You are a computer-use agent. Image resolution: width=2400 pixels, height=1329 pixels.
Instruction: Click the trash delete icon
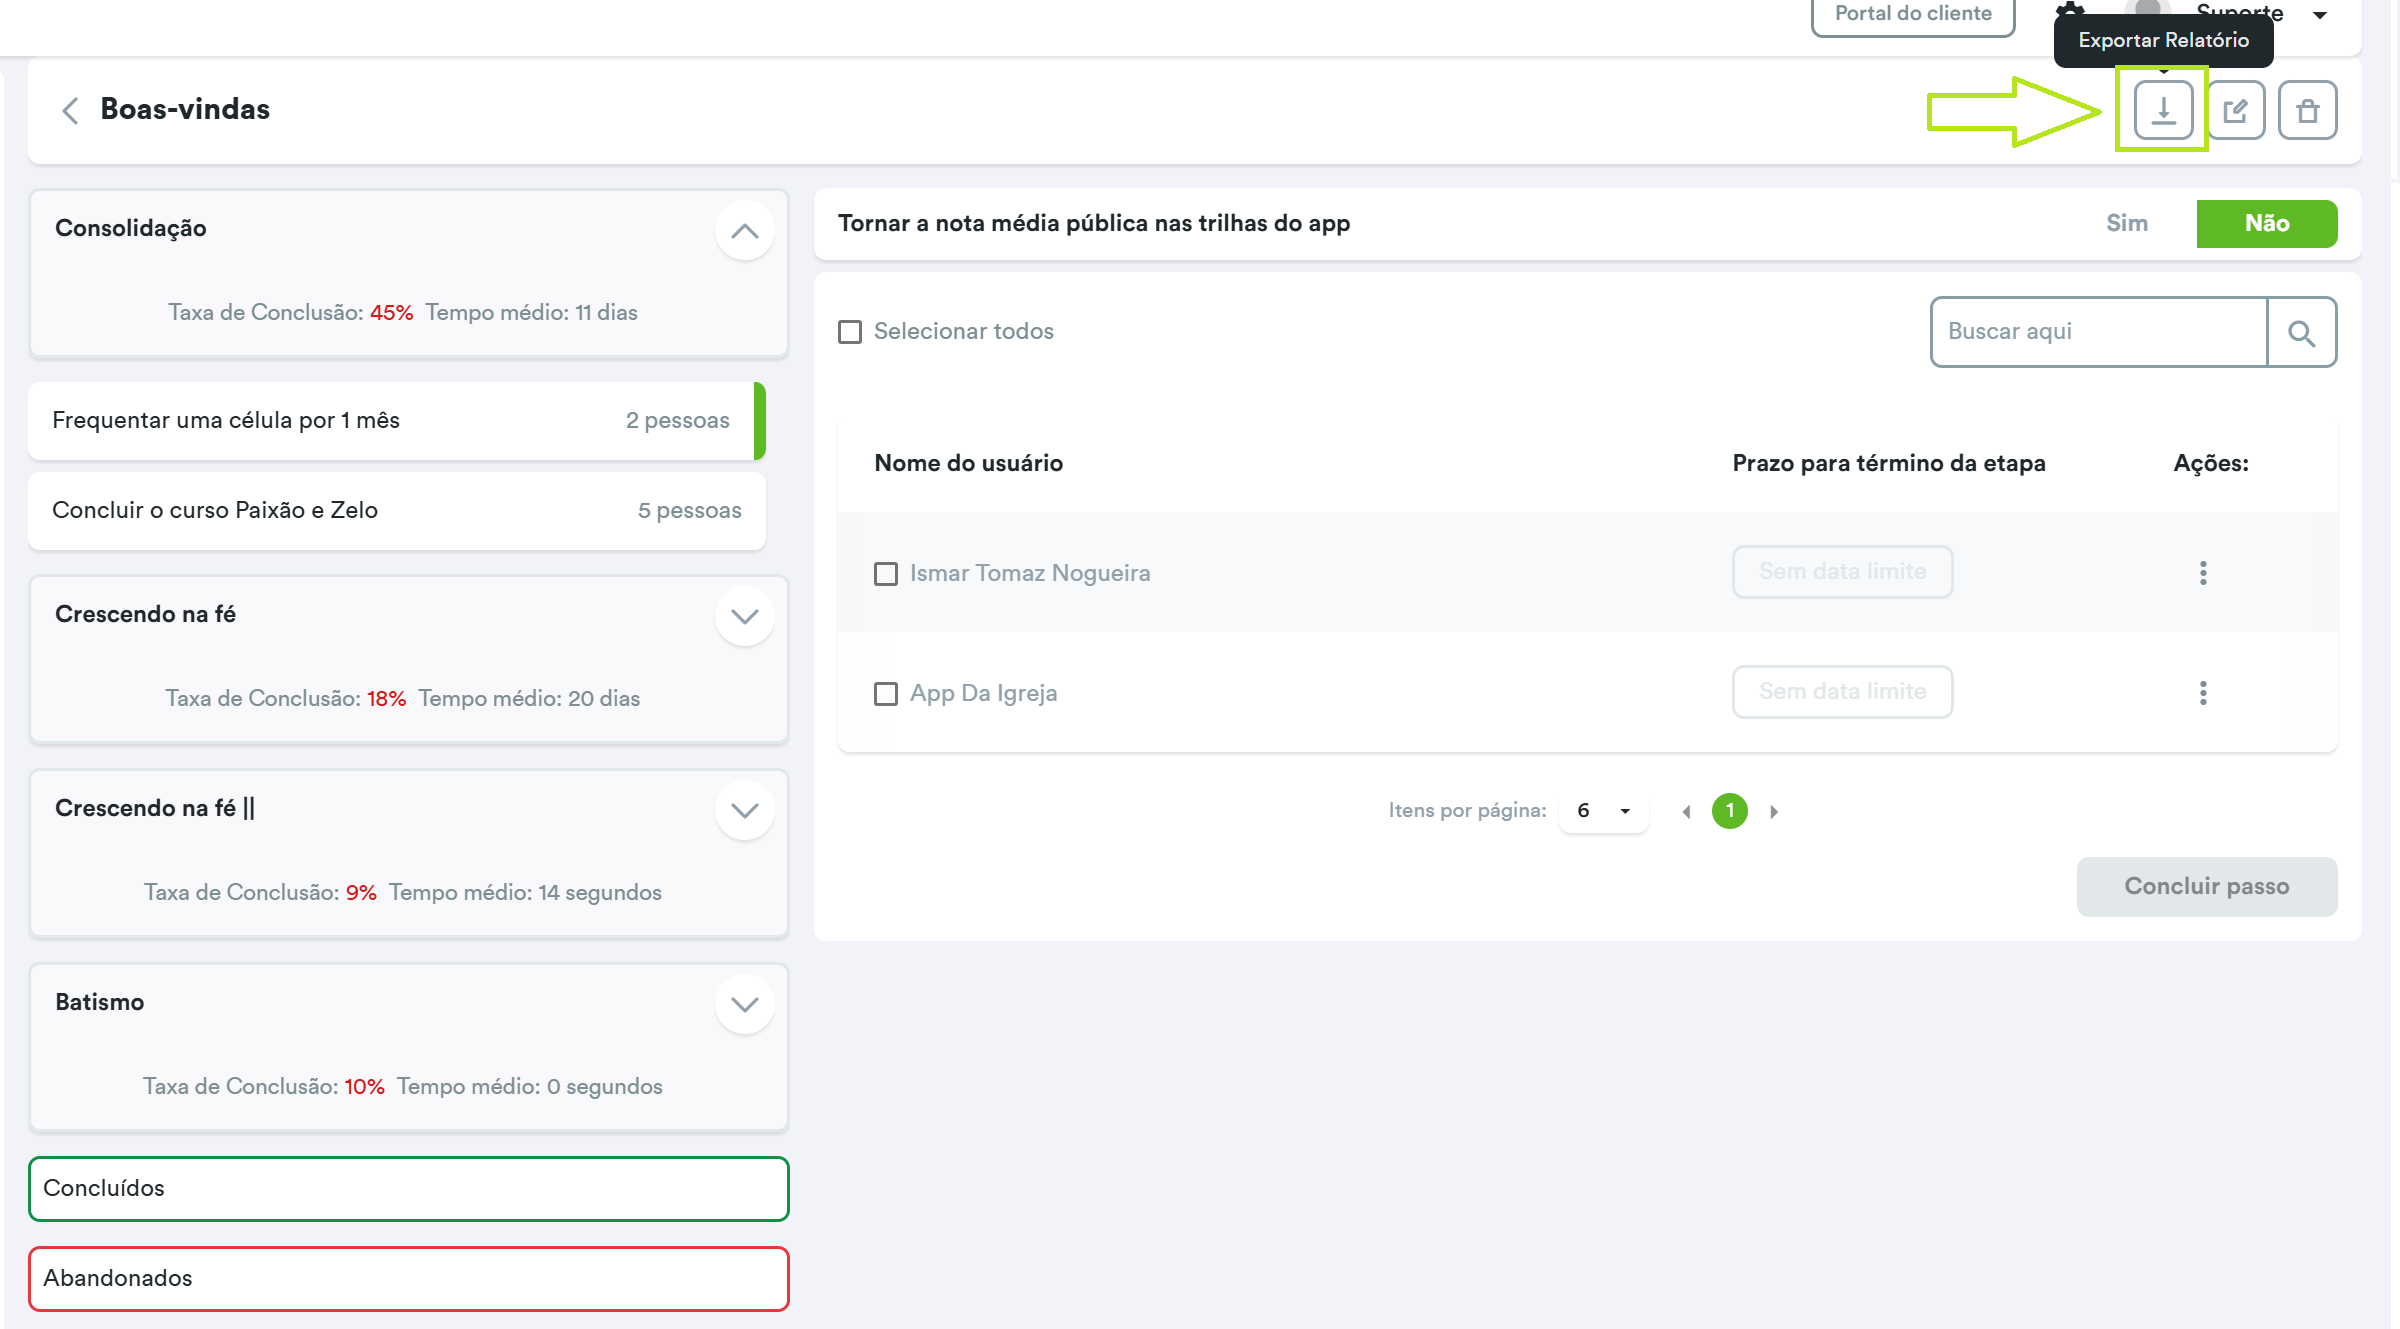[2307, 110]
